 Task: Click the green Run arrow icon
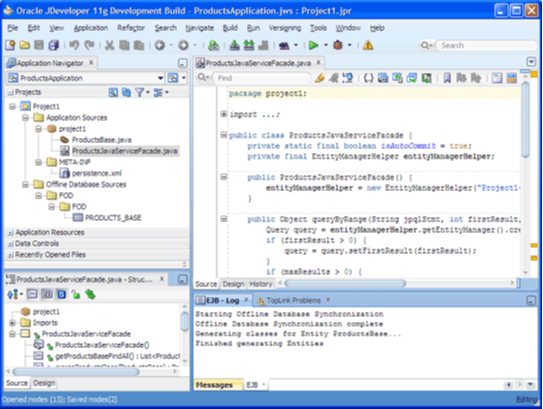313,45
